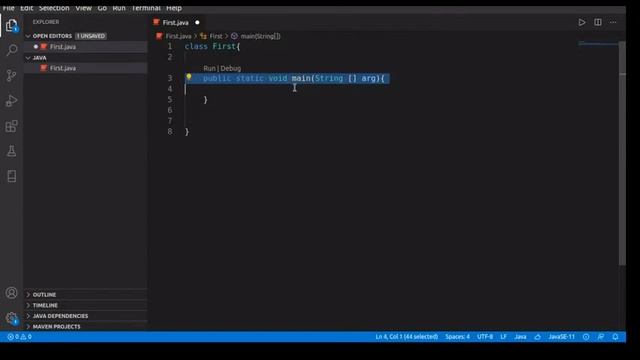The height and width of the screenshot is (360, 640).
Task: Select the First.java editor tab
Action: click(x=178, y=22)
